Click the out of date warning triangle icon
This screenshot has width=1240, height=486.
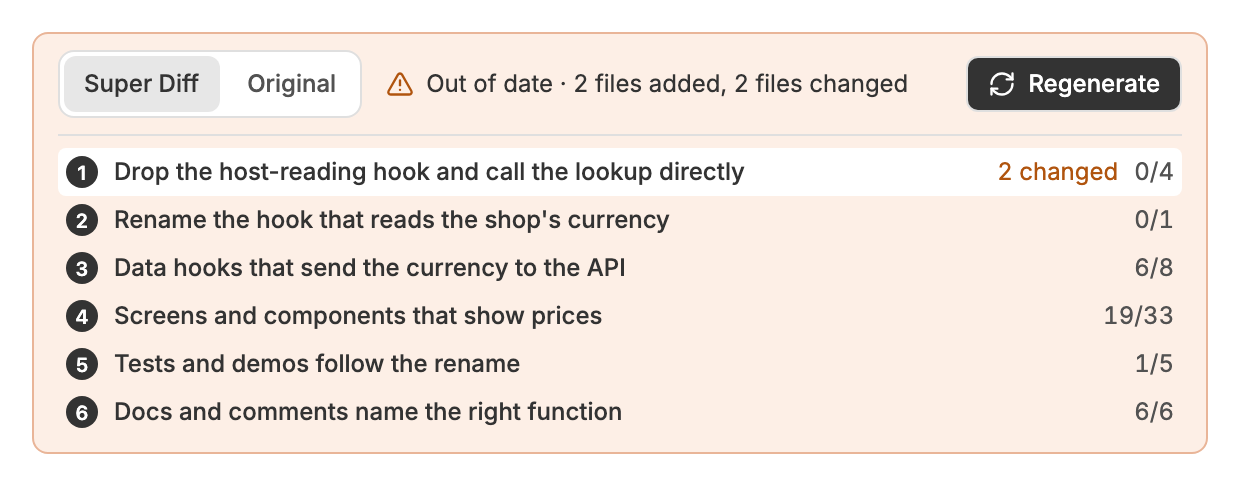pyautogui.click(x=400, y=84)
